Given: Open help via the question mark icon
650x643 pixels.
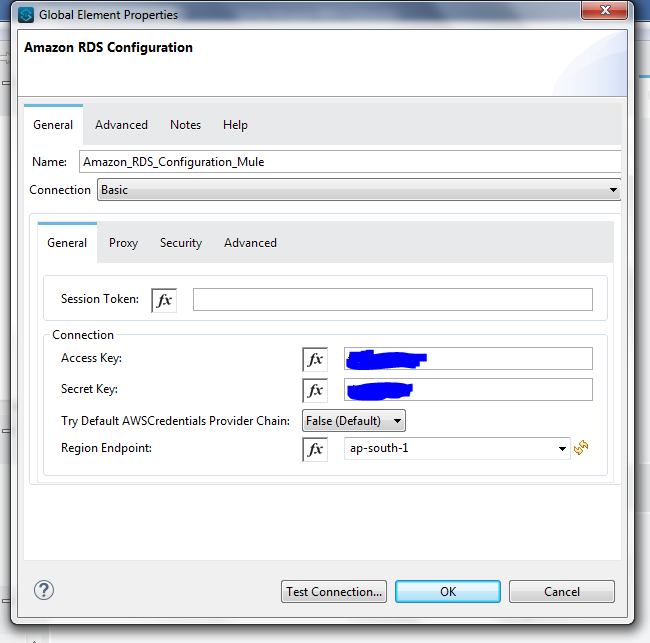Looking at the screenshot, I should [x=44, y=590].
